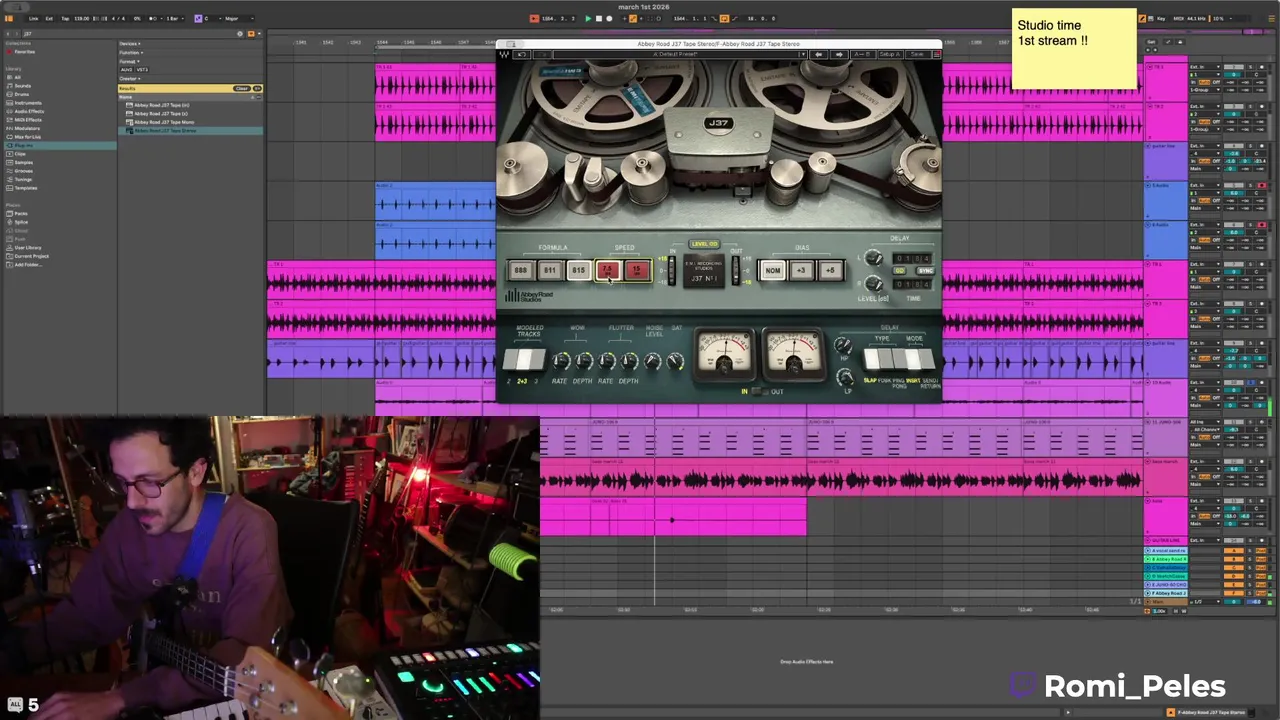Toggle the delay SYNC button
Image resolution: width=1280 pixels, height=720 pixels.
(x=925, y=271)
